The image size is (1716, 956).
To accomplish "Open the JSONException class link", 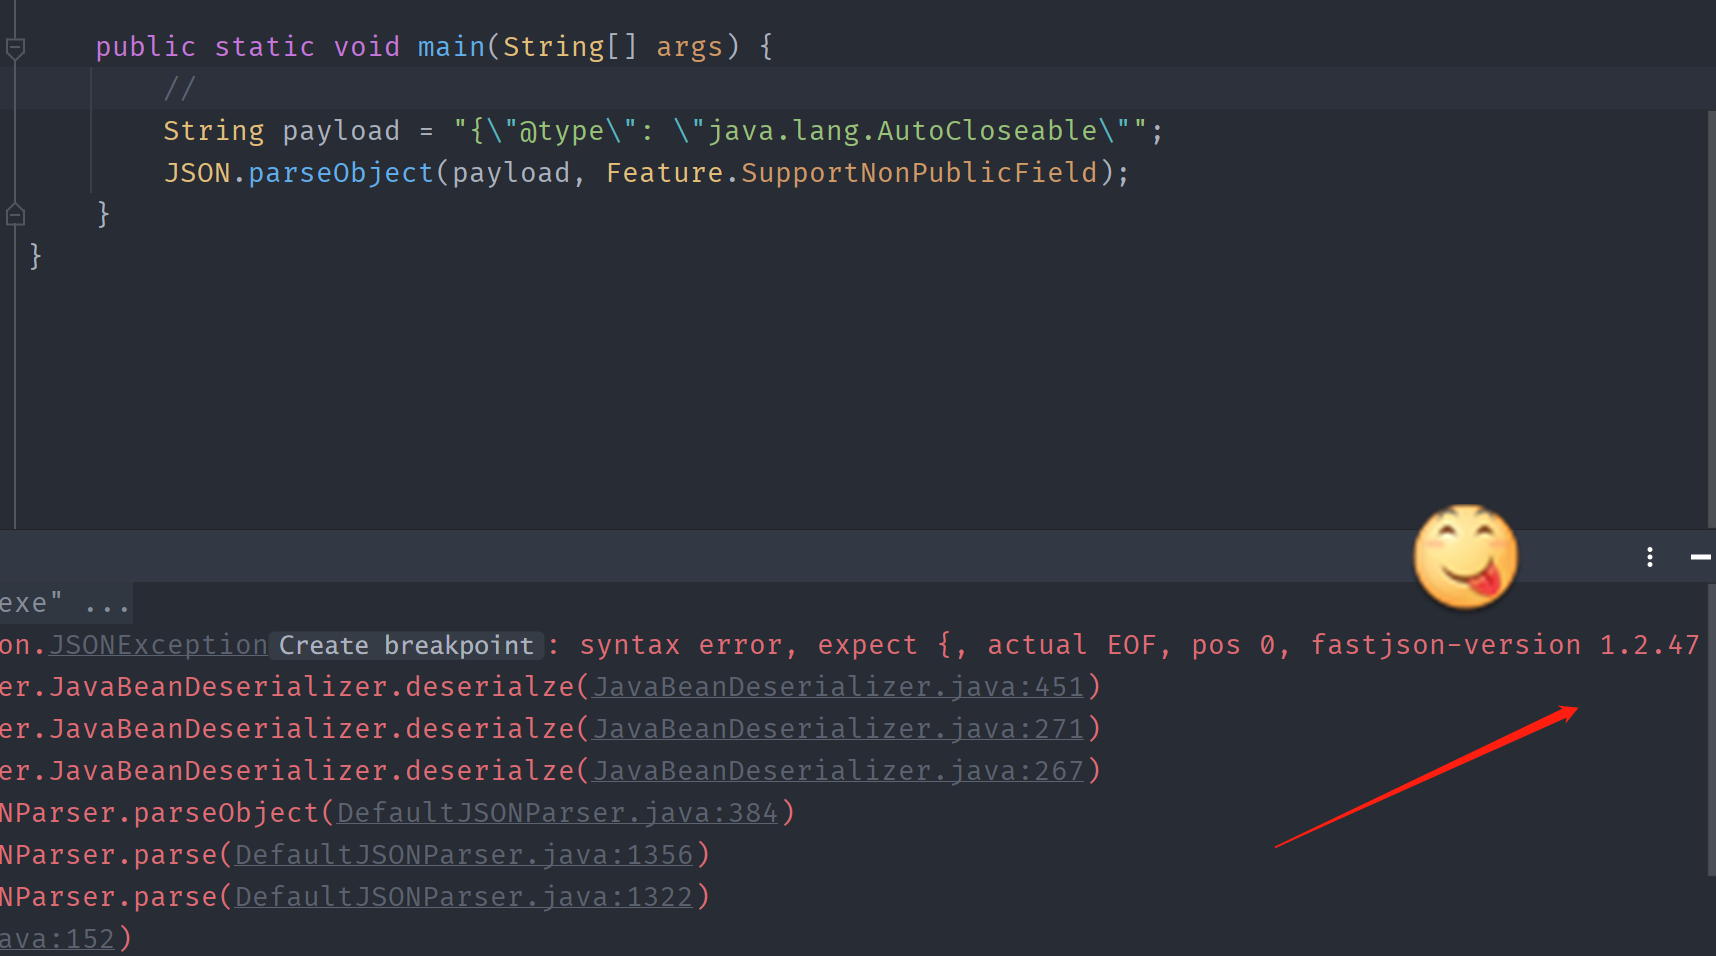I will [158, 645].
